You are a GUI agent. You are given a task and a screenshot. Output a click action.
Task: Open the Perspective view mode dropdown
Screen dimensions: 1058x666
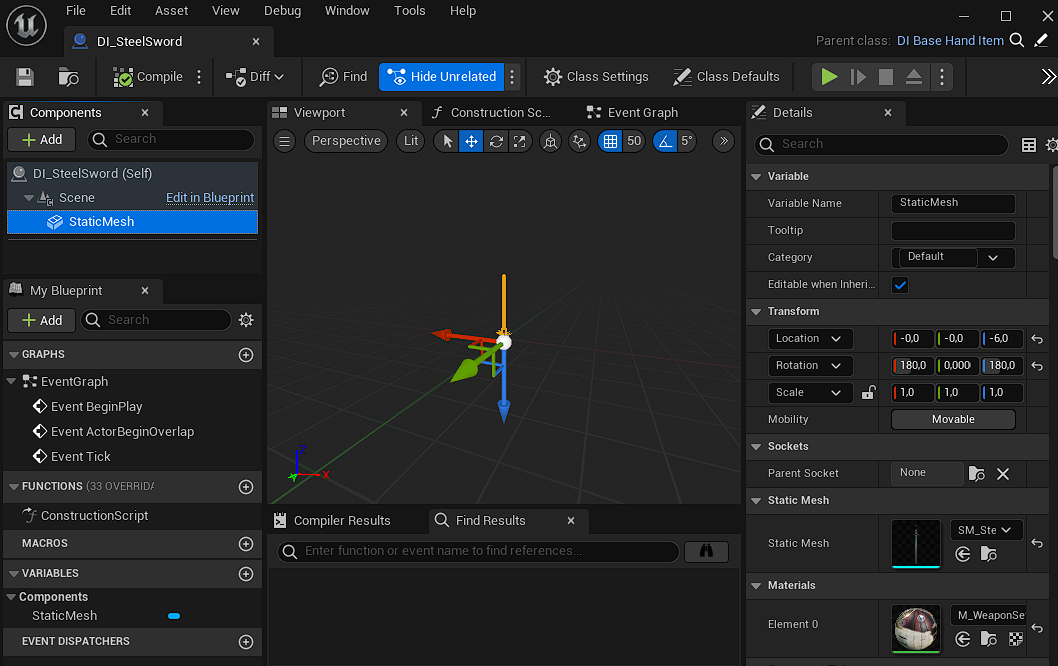point(346,141)
